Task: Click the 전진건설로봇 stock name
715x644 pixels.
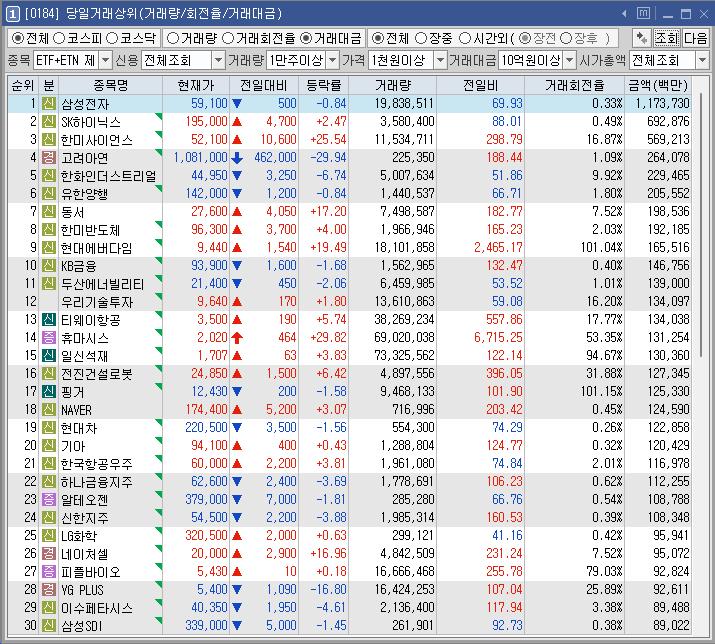Action: 97,374
